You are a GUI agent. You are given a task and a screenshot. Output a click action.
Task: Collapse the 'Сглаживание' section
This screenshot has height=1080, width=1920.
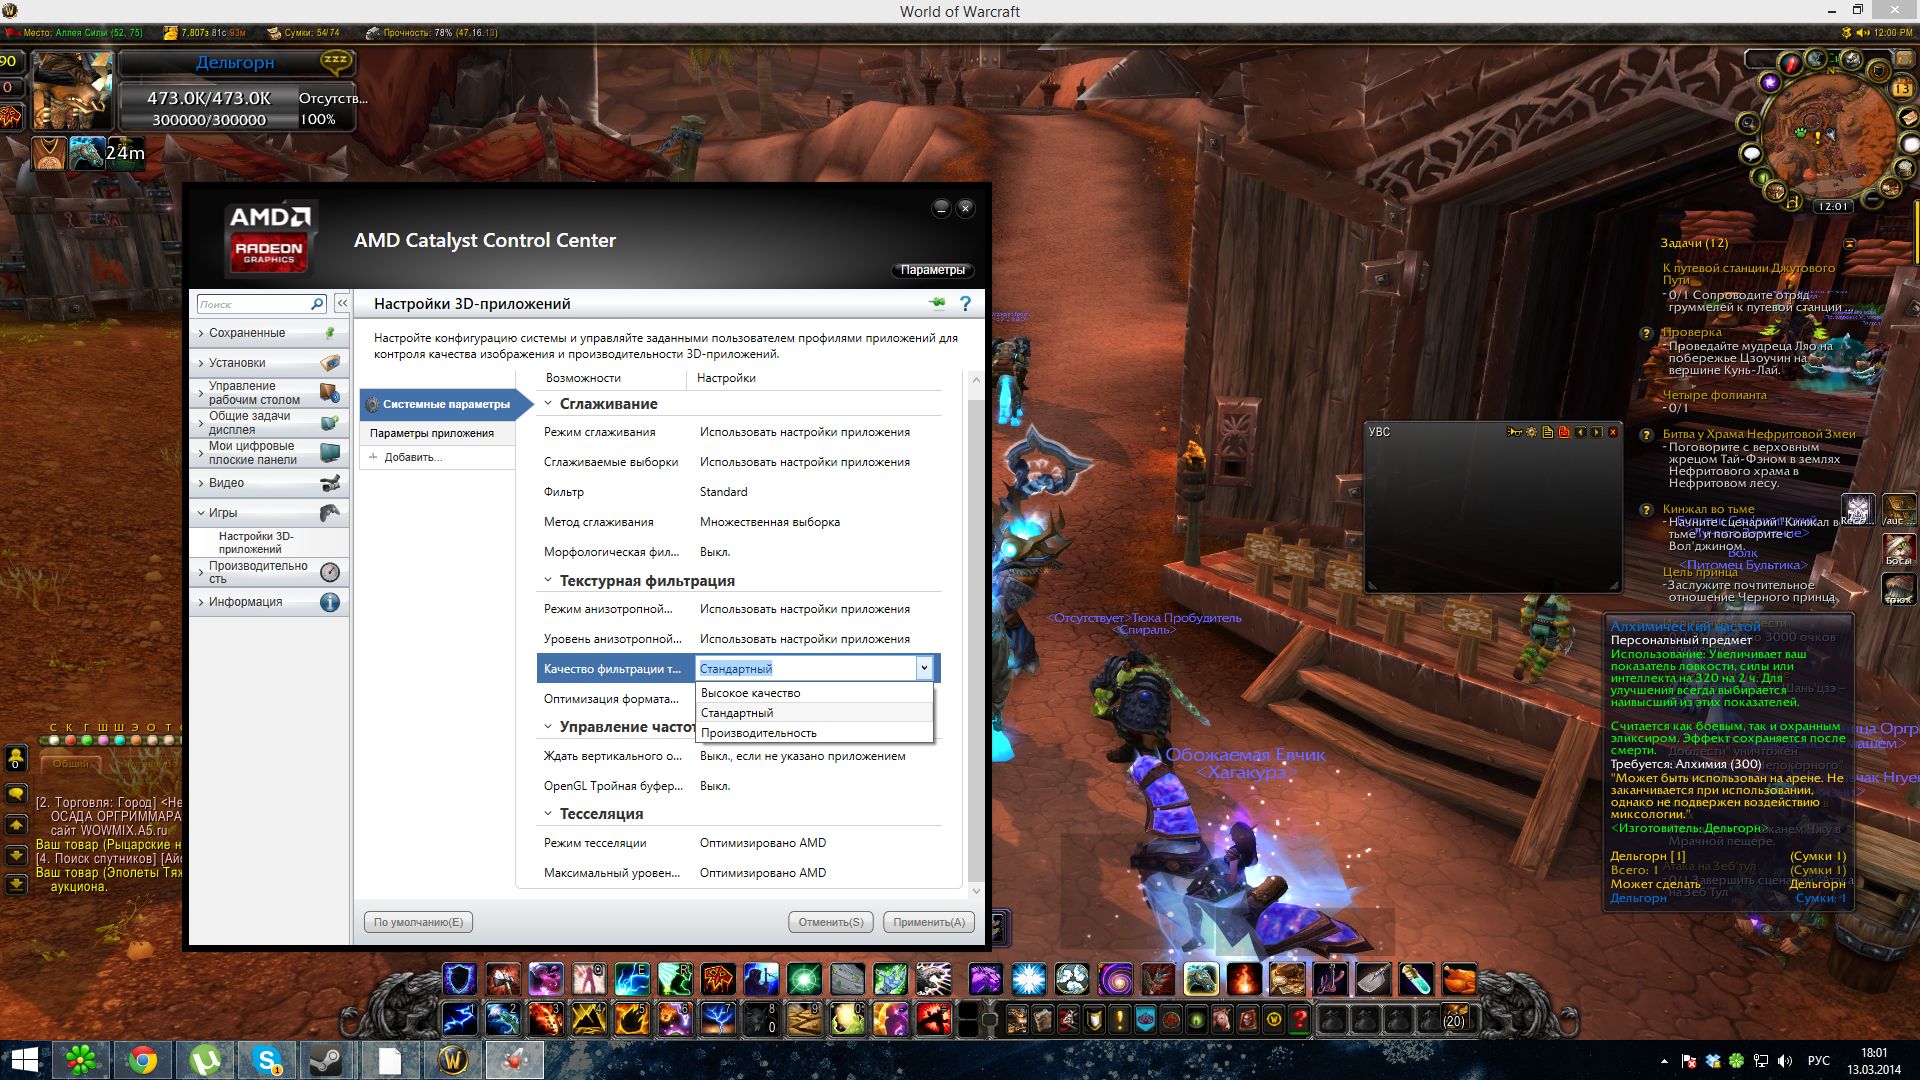pos(548,404)
